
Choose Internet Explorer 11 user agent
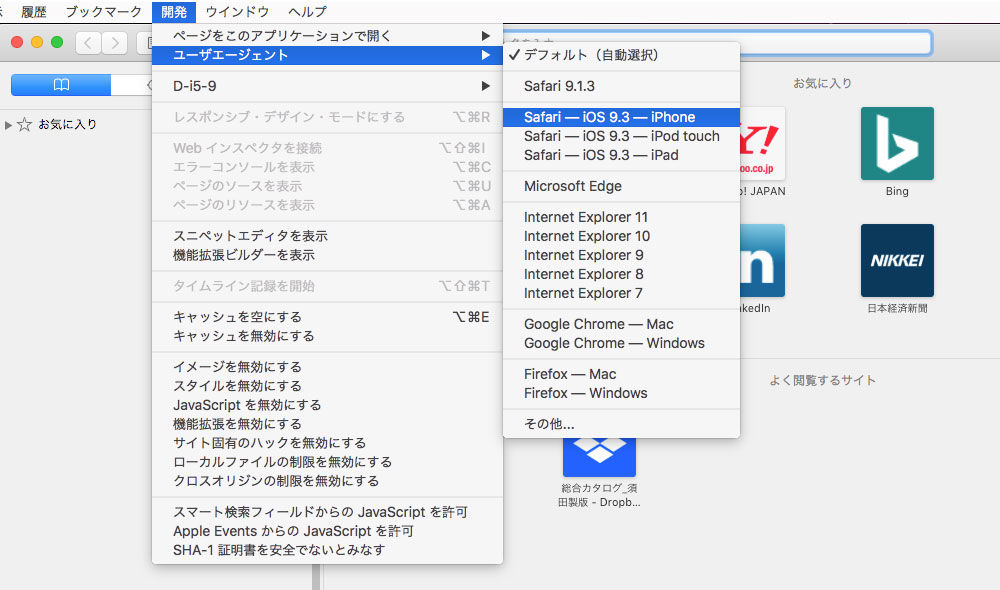pyautogui.click(x=621, y=218)
